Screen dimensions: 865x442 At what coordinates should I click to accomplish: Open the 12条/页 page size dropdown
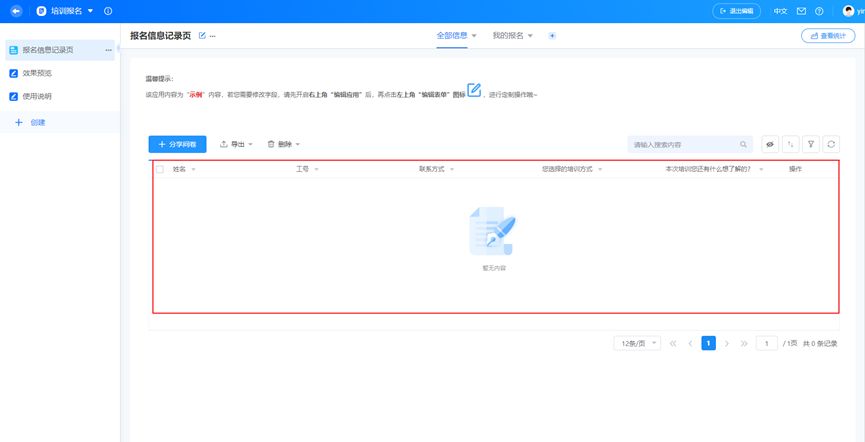[x=637, y=343]
